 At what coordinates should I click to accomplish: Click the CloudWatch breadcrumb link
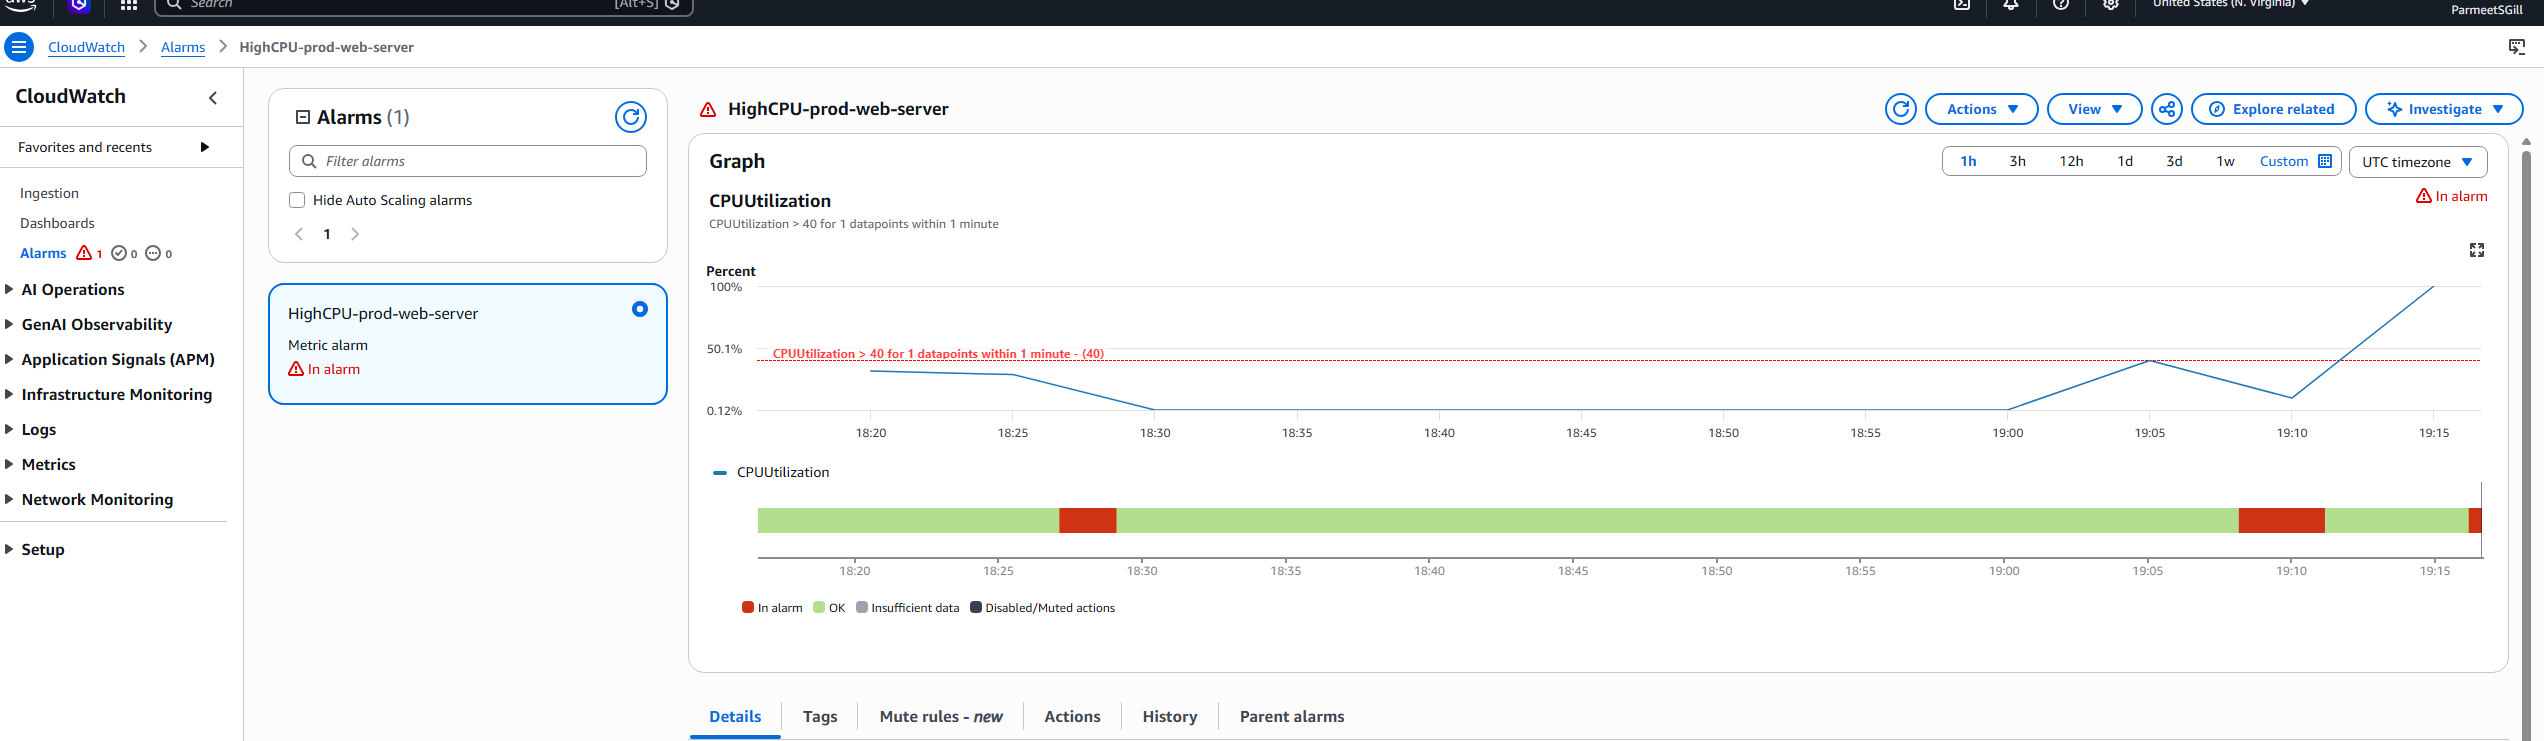click(86, 47)
